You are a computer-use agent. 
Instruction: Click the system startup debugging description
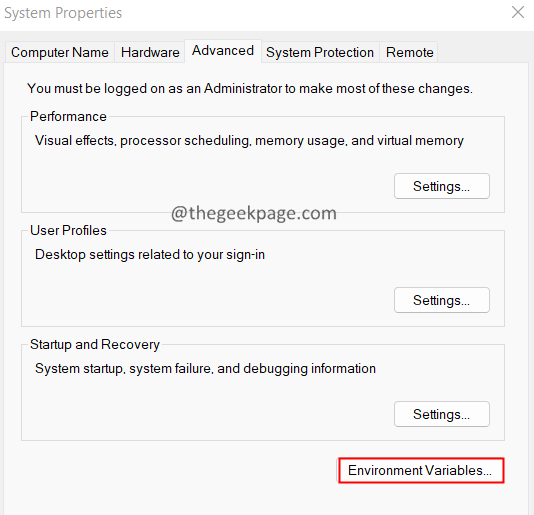205,369
